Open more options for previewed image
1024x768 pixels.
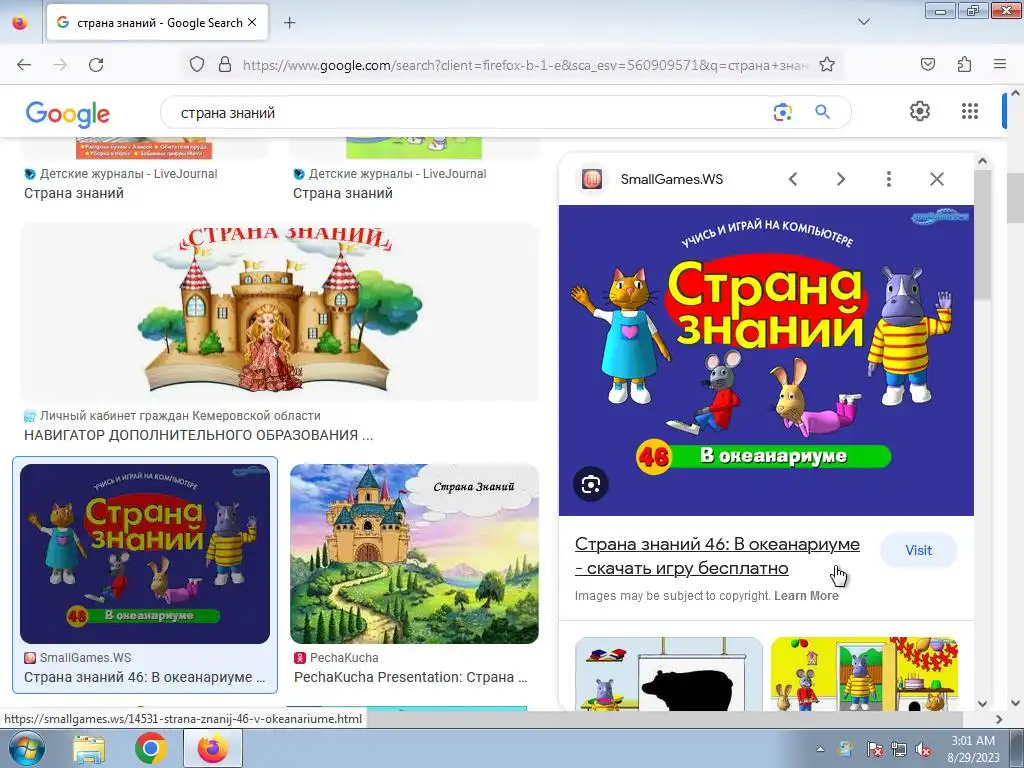point(888,179)
